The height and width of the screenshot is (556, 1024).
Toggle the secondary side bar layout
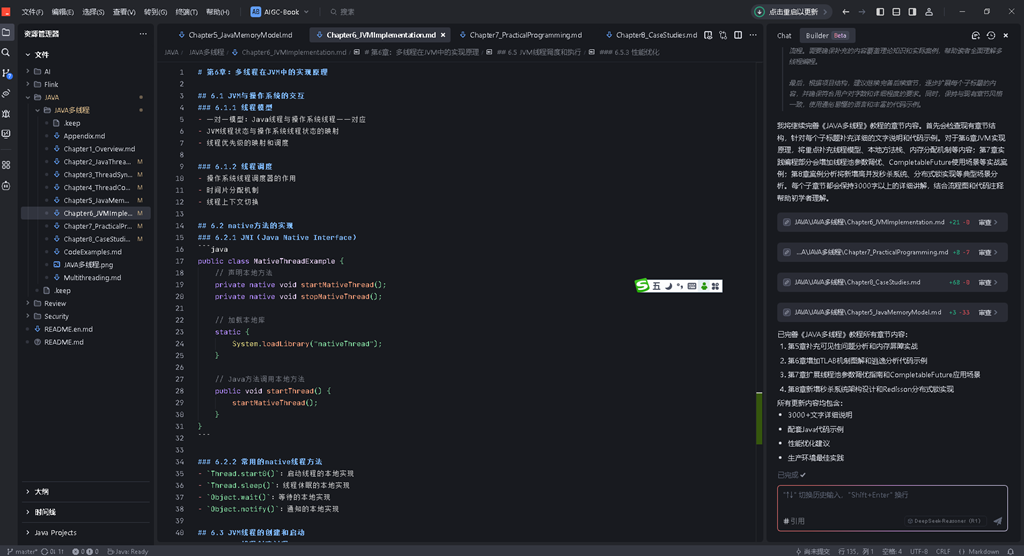pyautogui.click(x=912, y=12)
